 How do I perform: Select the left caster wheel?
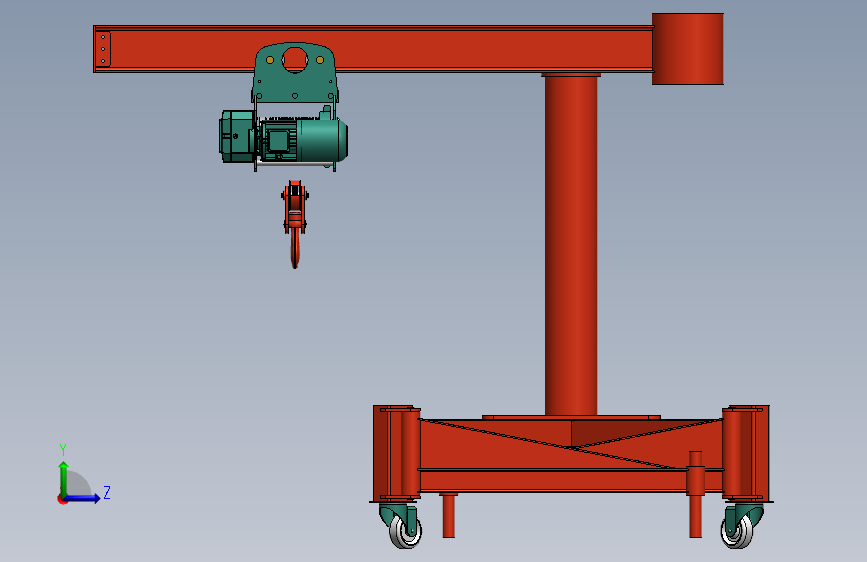(x=405, y=532)
